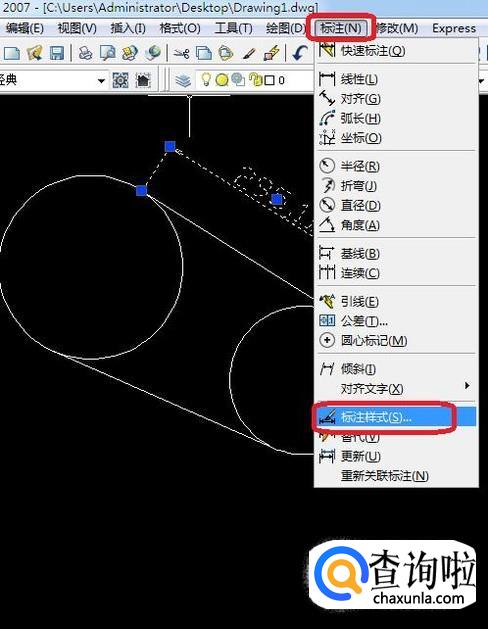The image size is (488, 629).
Task: Expand the workspace dropdown arrow
Action: (101, 81)
